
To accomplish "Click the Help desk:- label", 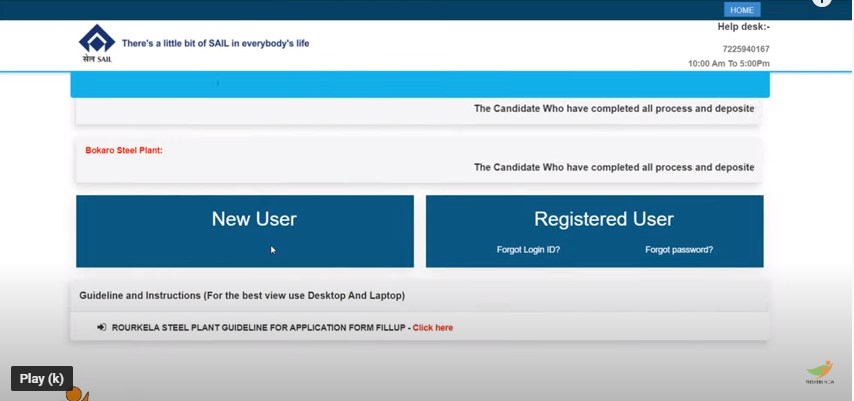I will coord(743,27).
